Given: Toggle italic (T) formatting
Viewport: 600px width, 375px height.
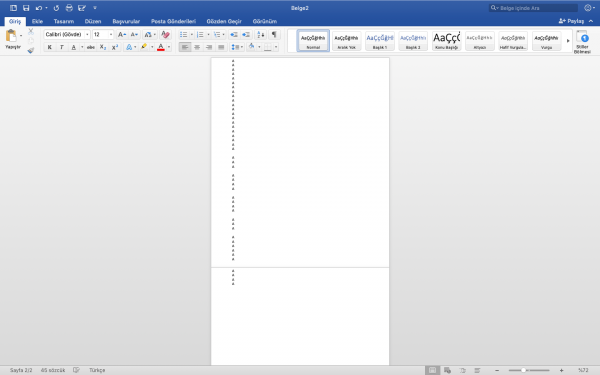Looking at the screenshot, I should click(61, 47).
